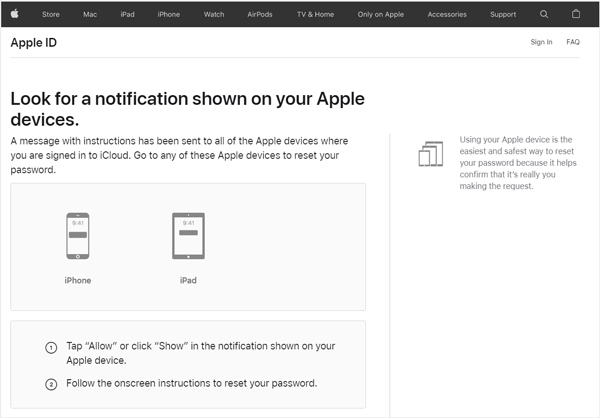600x418 pixels.
Task: Click the iPhone label under device
Action: 78,280
